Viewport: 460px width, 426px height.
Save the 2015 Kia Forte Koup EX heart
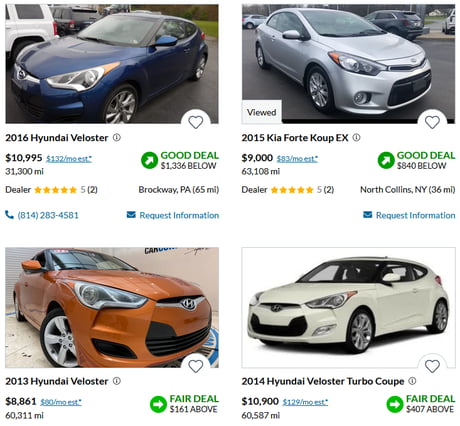click(x=432, y=122)
